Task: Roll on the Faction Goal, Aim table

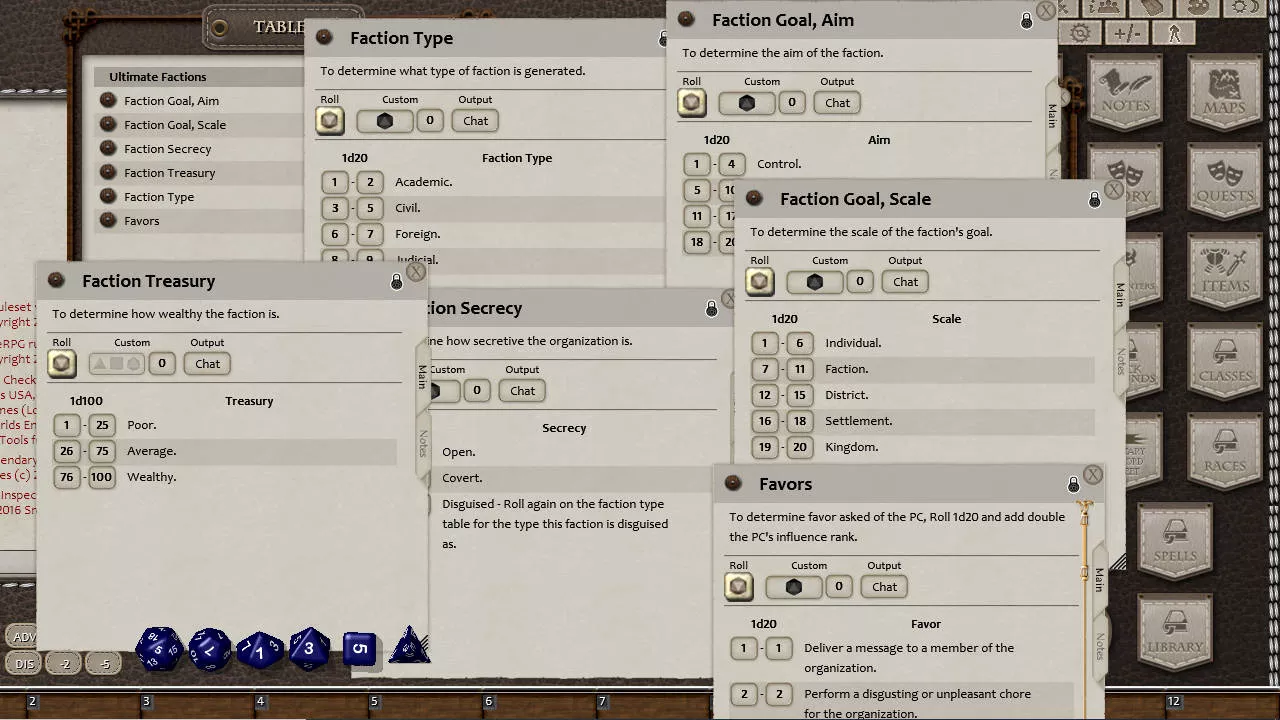Action: (x=692, y=103)
